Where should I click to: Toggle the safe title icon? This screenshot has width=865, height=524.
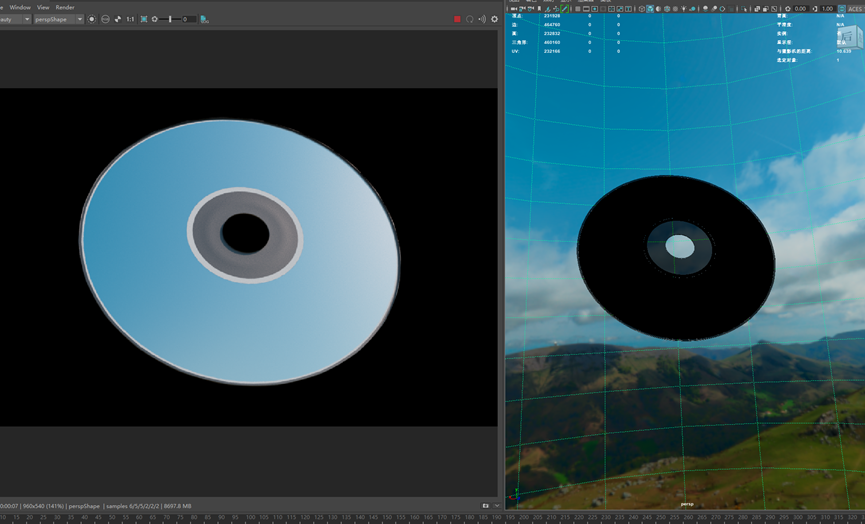[628, 9]
